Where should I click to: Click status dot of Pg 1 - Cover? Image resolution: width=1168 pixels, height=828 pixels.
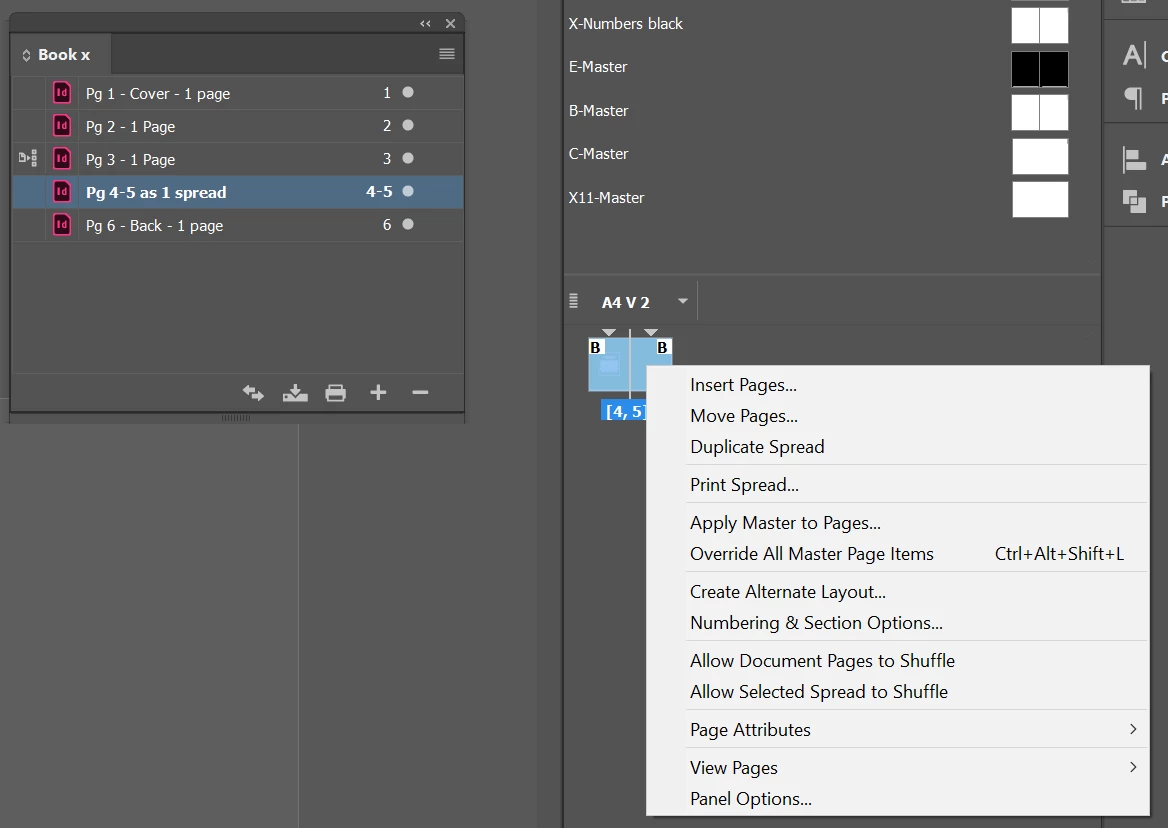pos(408,92)
